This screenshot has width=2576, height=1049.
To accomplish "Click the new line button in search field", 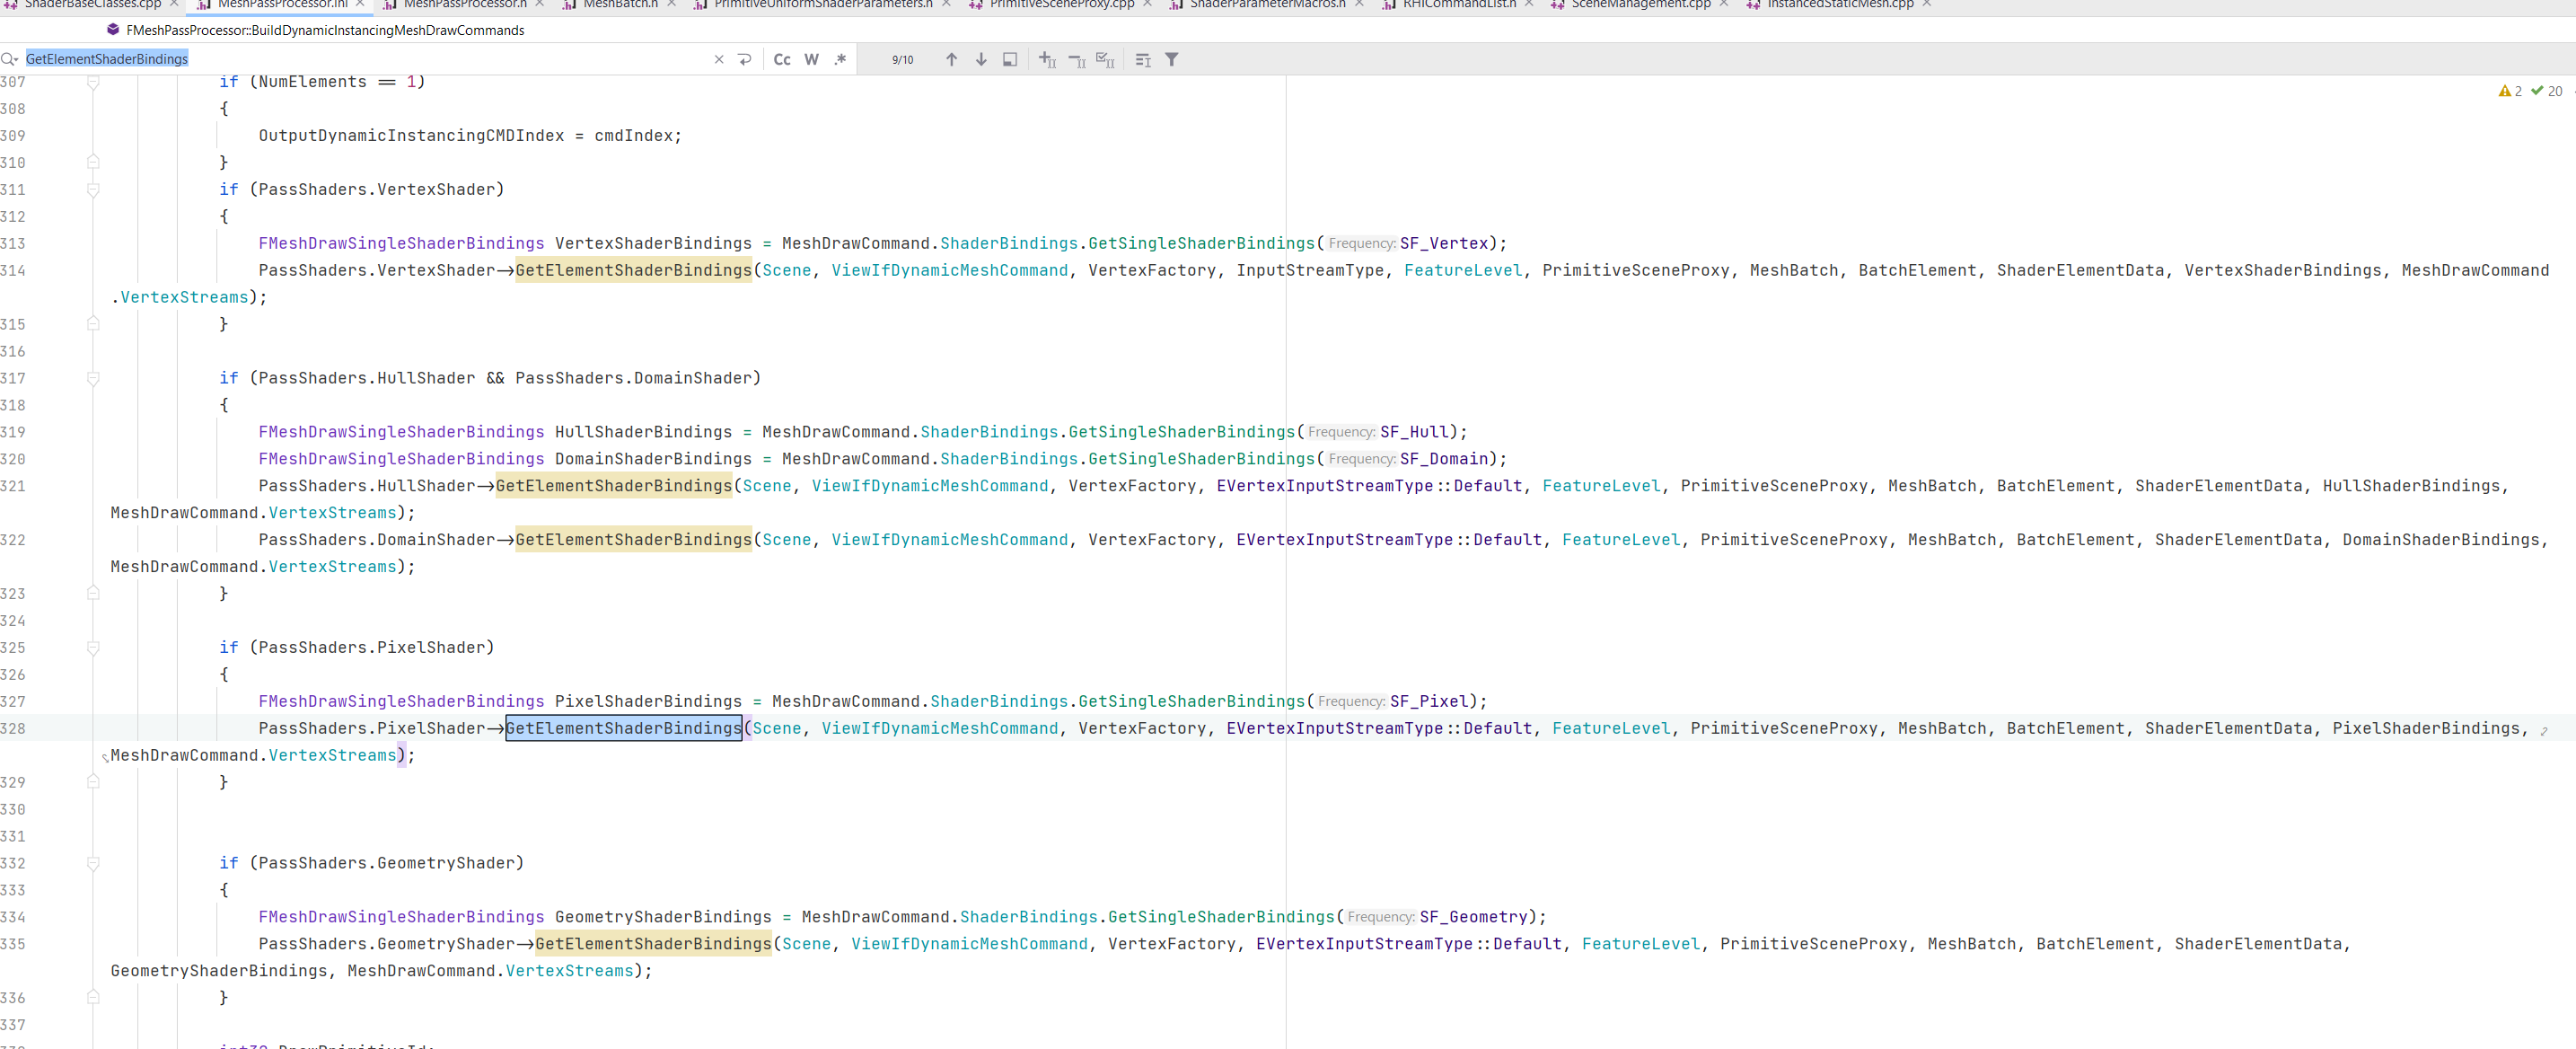I will pos(745,60).
